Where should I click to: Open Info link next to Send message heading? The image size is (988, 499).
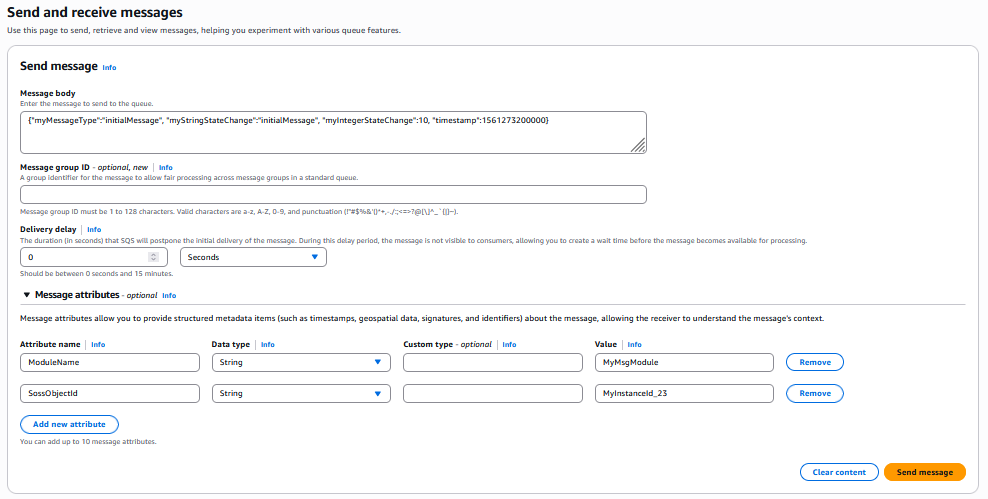109,68
